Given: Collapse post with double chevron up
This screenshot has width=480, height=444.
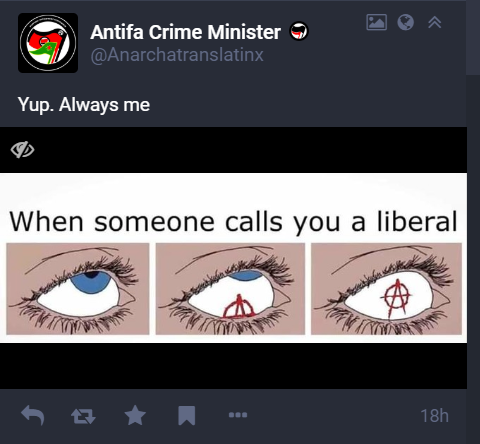Looking at the screenshot, I should (435, 22).
